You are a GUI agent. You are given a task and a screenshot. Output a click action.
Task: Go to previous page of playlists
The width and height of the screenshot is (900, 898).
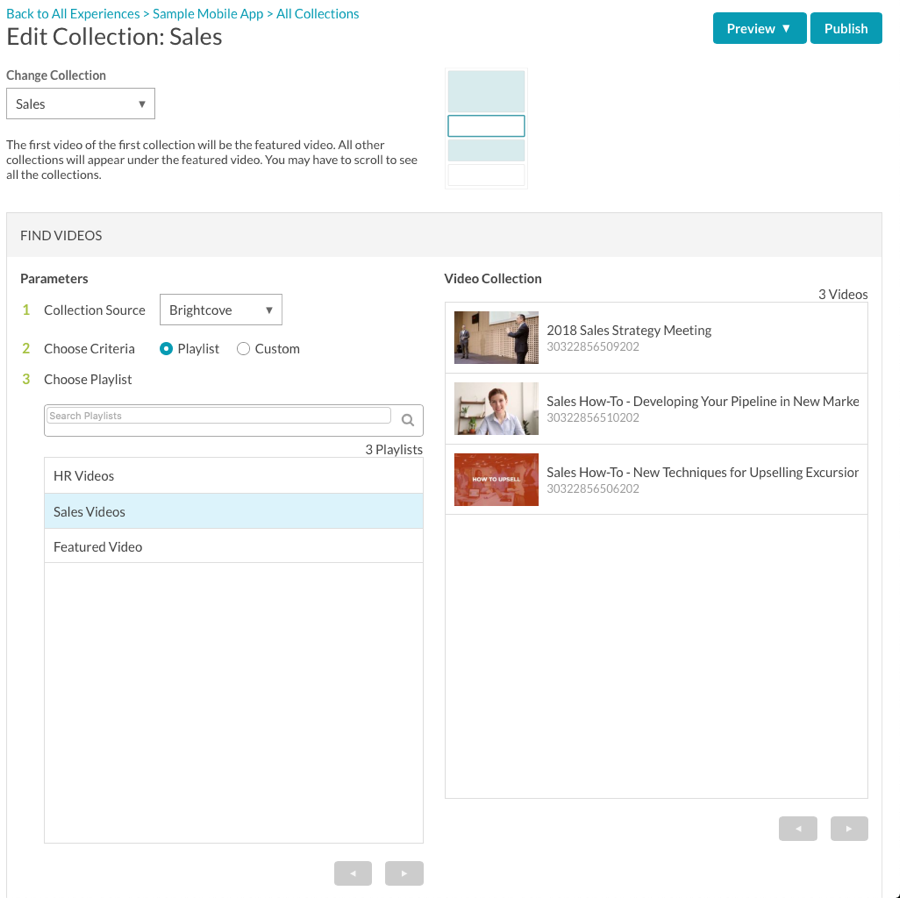[x=353, y=873]
